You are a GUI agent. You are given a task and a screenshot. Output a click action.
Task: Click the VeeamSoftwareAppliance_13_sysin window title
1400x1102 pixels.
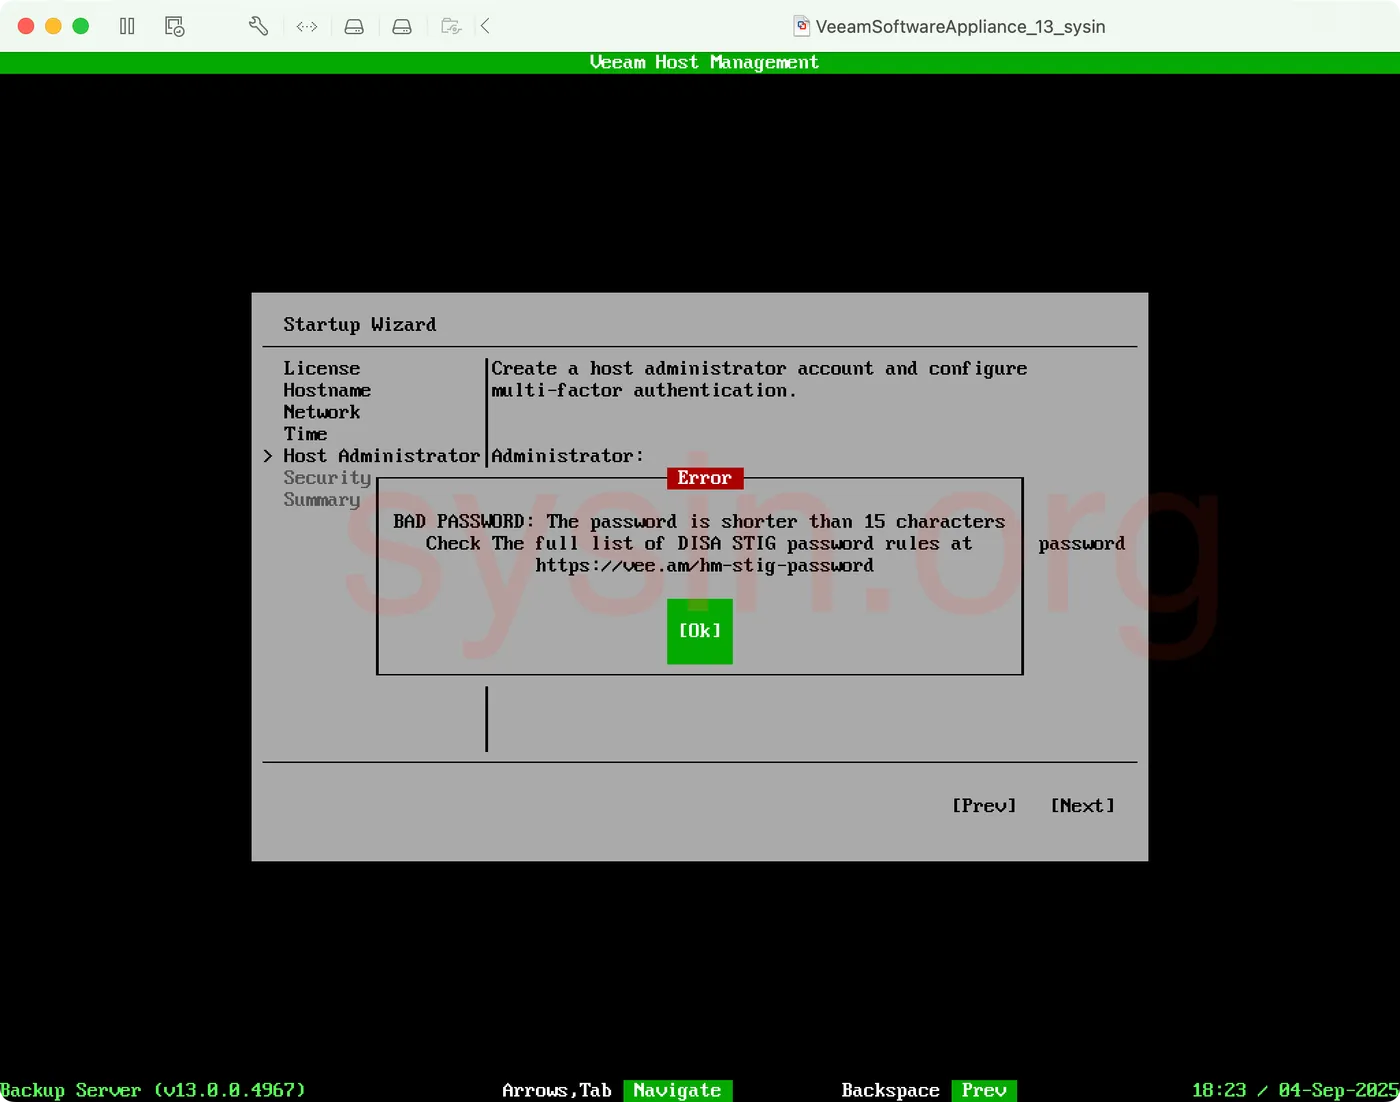click(960, 27)
